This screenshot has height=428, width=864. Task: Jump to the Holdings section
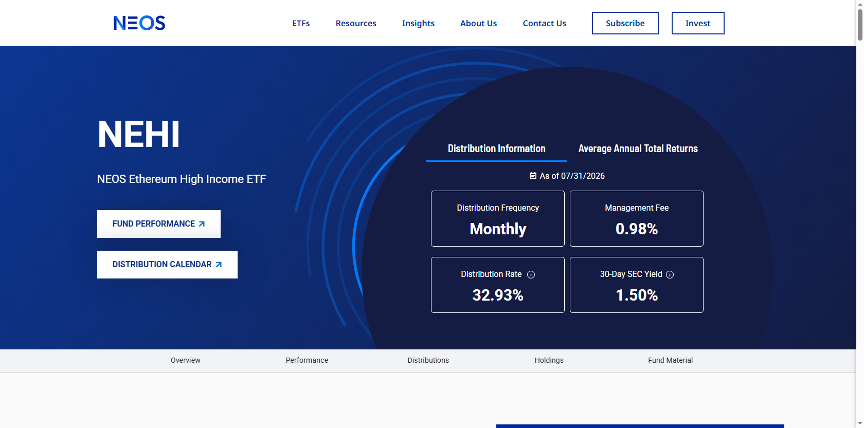point(549,360)
